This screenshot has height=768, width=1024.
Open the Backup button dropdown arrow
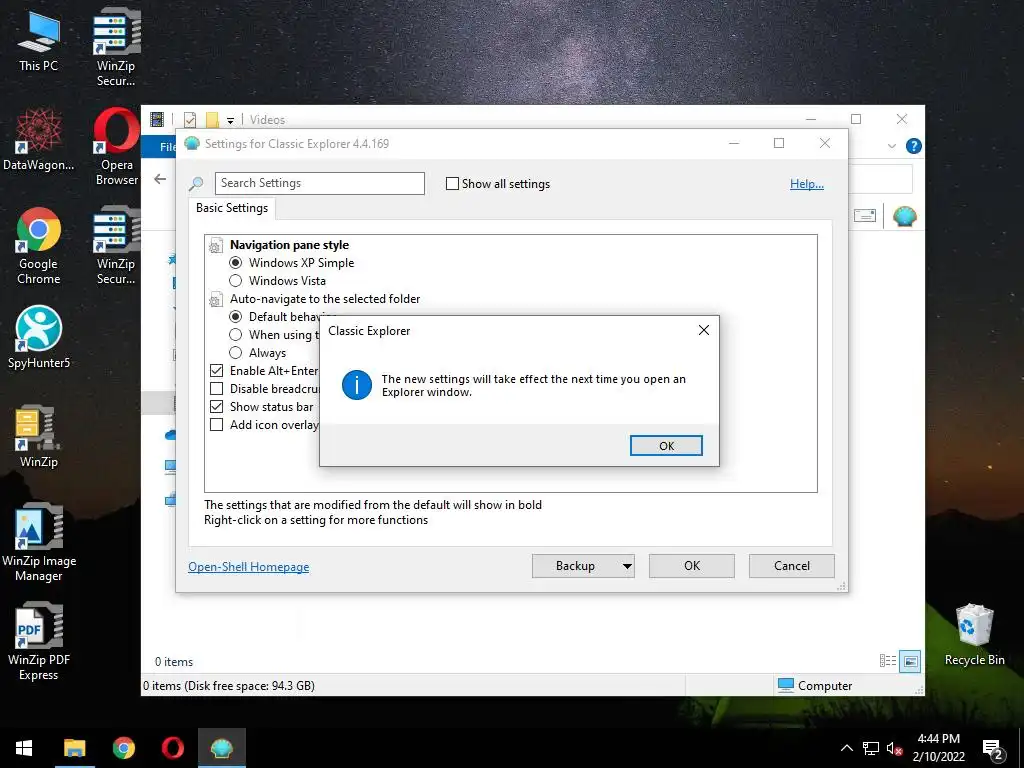tap(627, 566)
